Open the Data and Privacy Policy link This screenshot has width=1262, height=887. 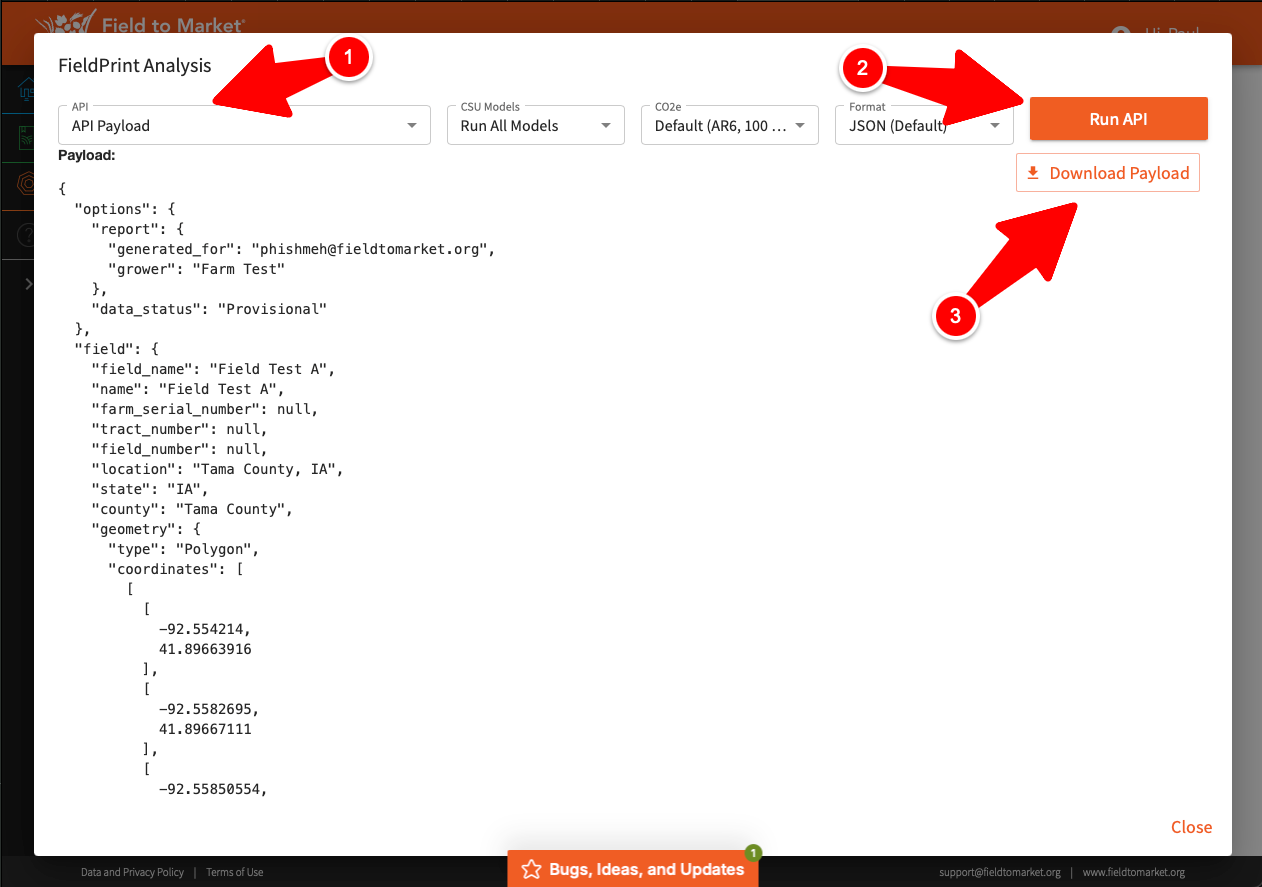click(x=132, y=872)
